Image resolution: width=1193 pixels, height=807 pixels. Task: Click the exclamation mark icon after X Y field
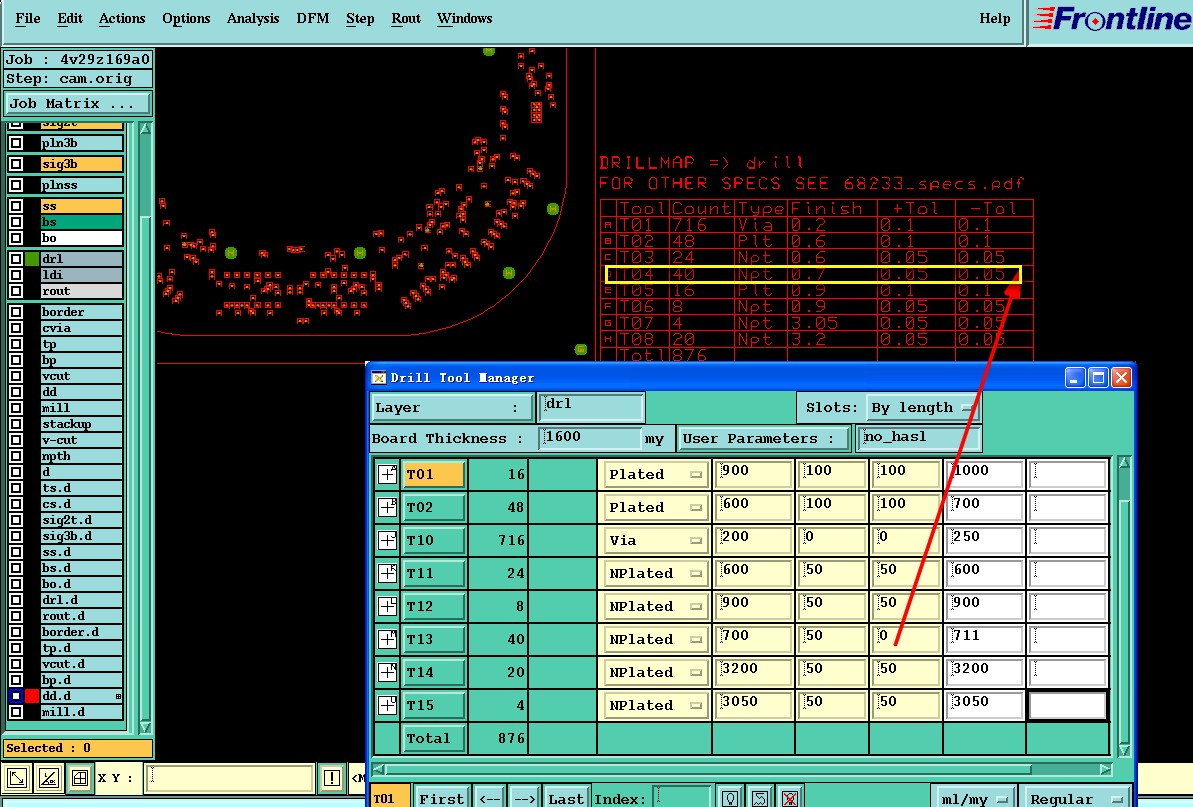coord(331,777)
